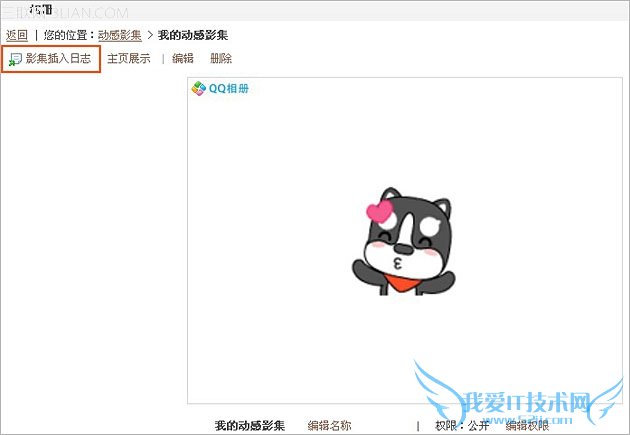Image resolution: width=630 pixels, height=435 pixels.
Task: Click 编辑名称 to rename the album
Action: 329,425
